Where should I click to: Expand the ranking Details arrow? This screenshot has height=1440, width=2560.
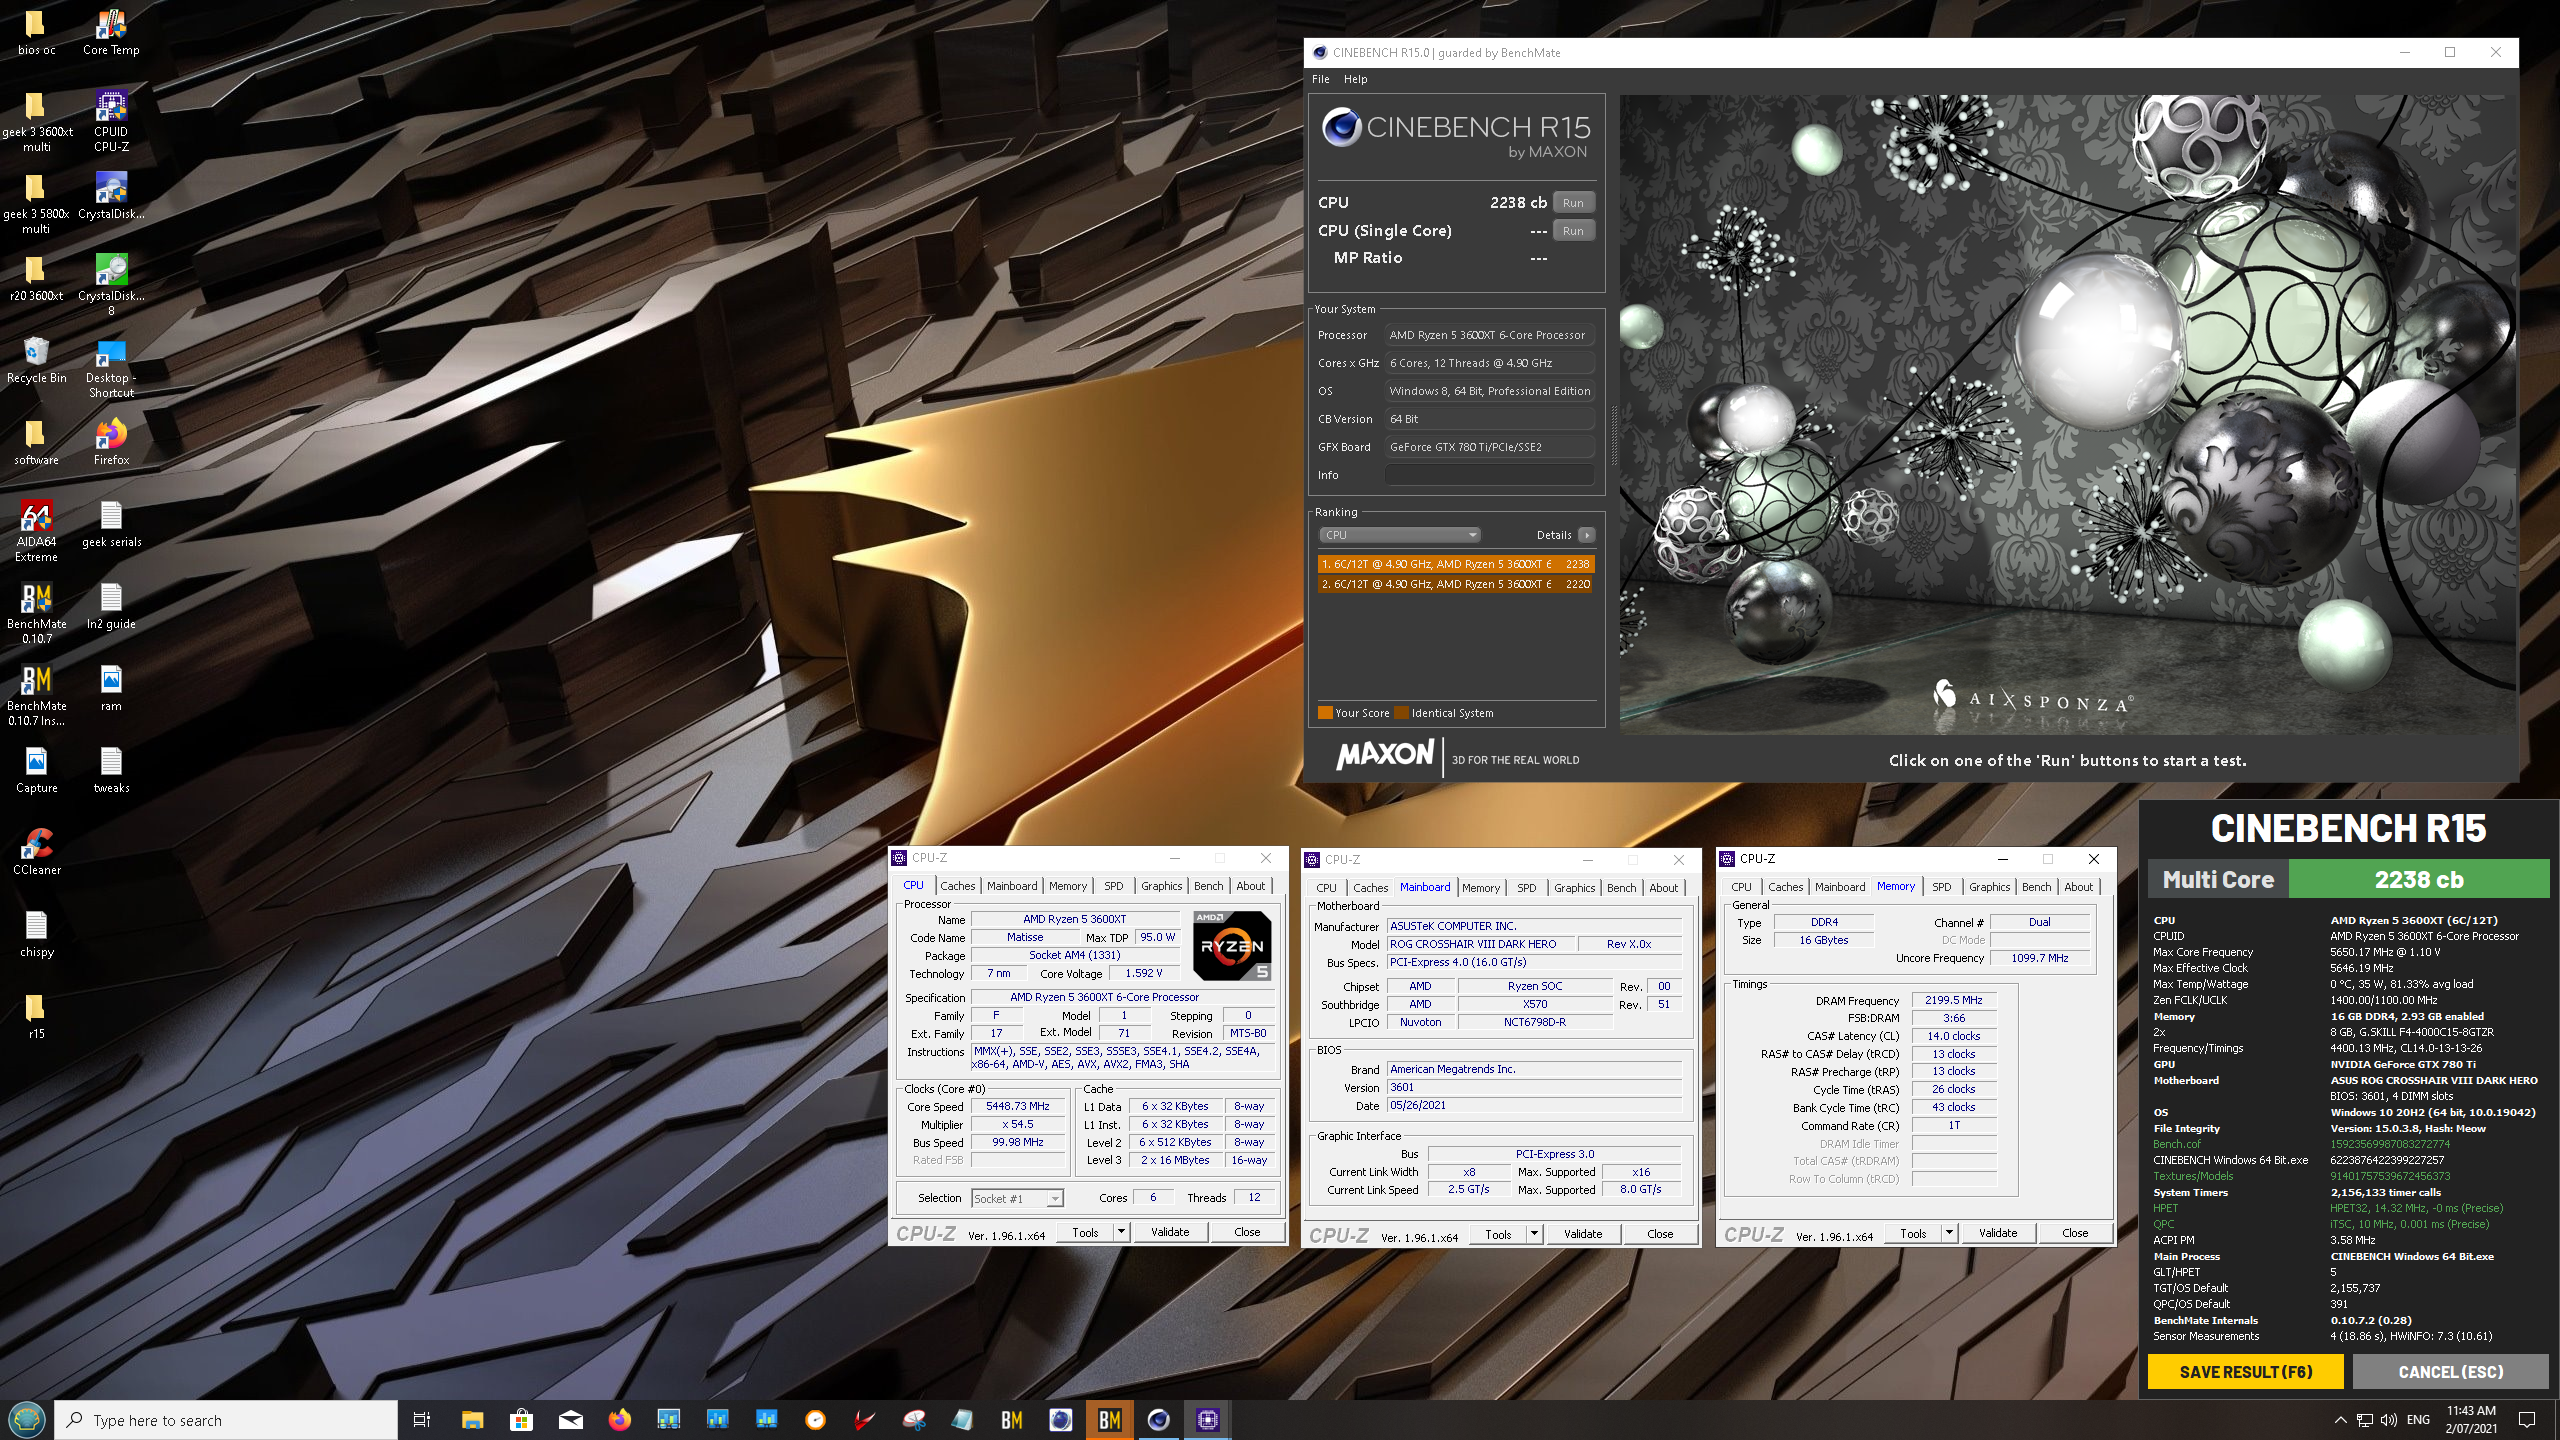click(x=1586, y=535)
